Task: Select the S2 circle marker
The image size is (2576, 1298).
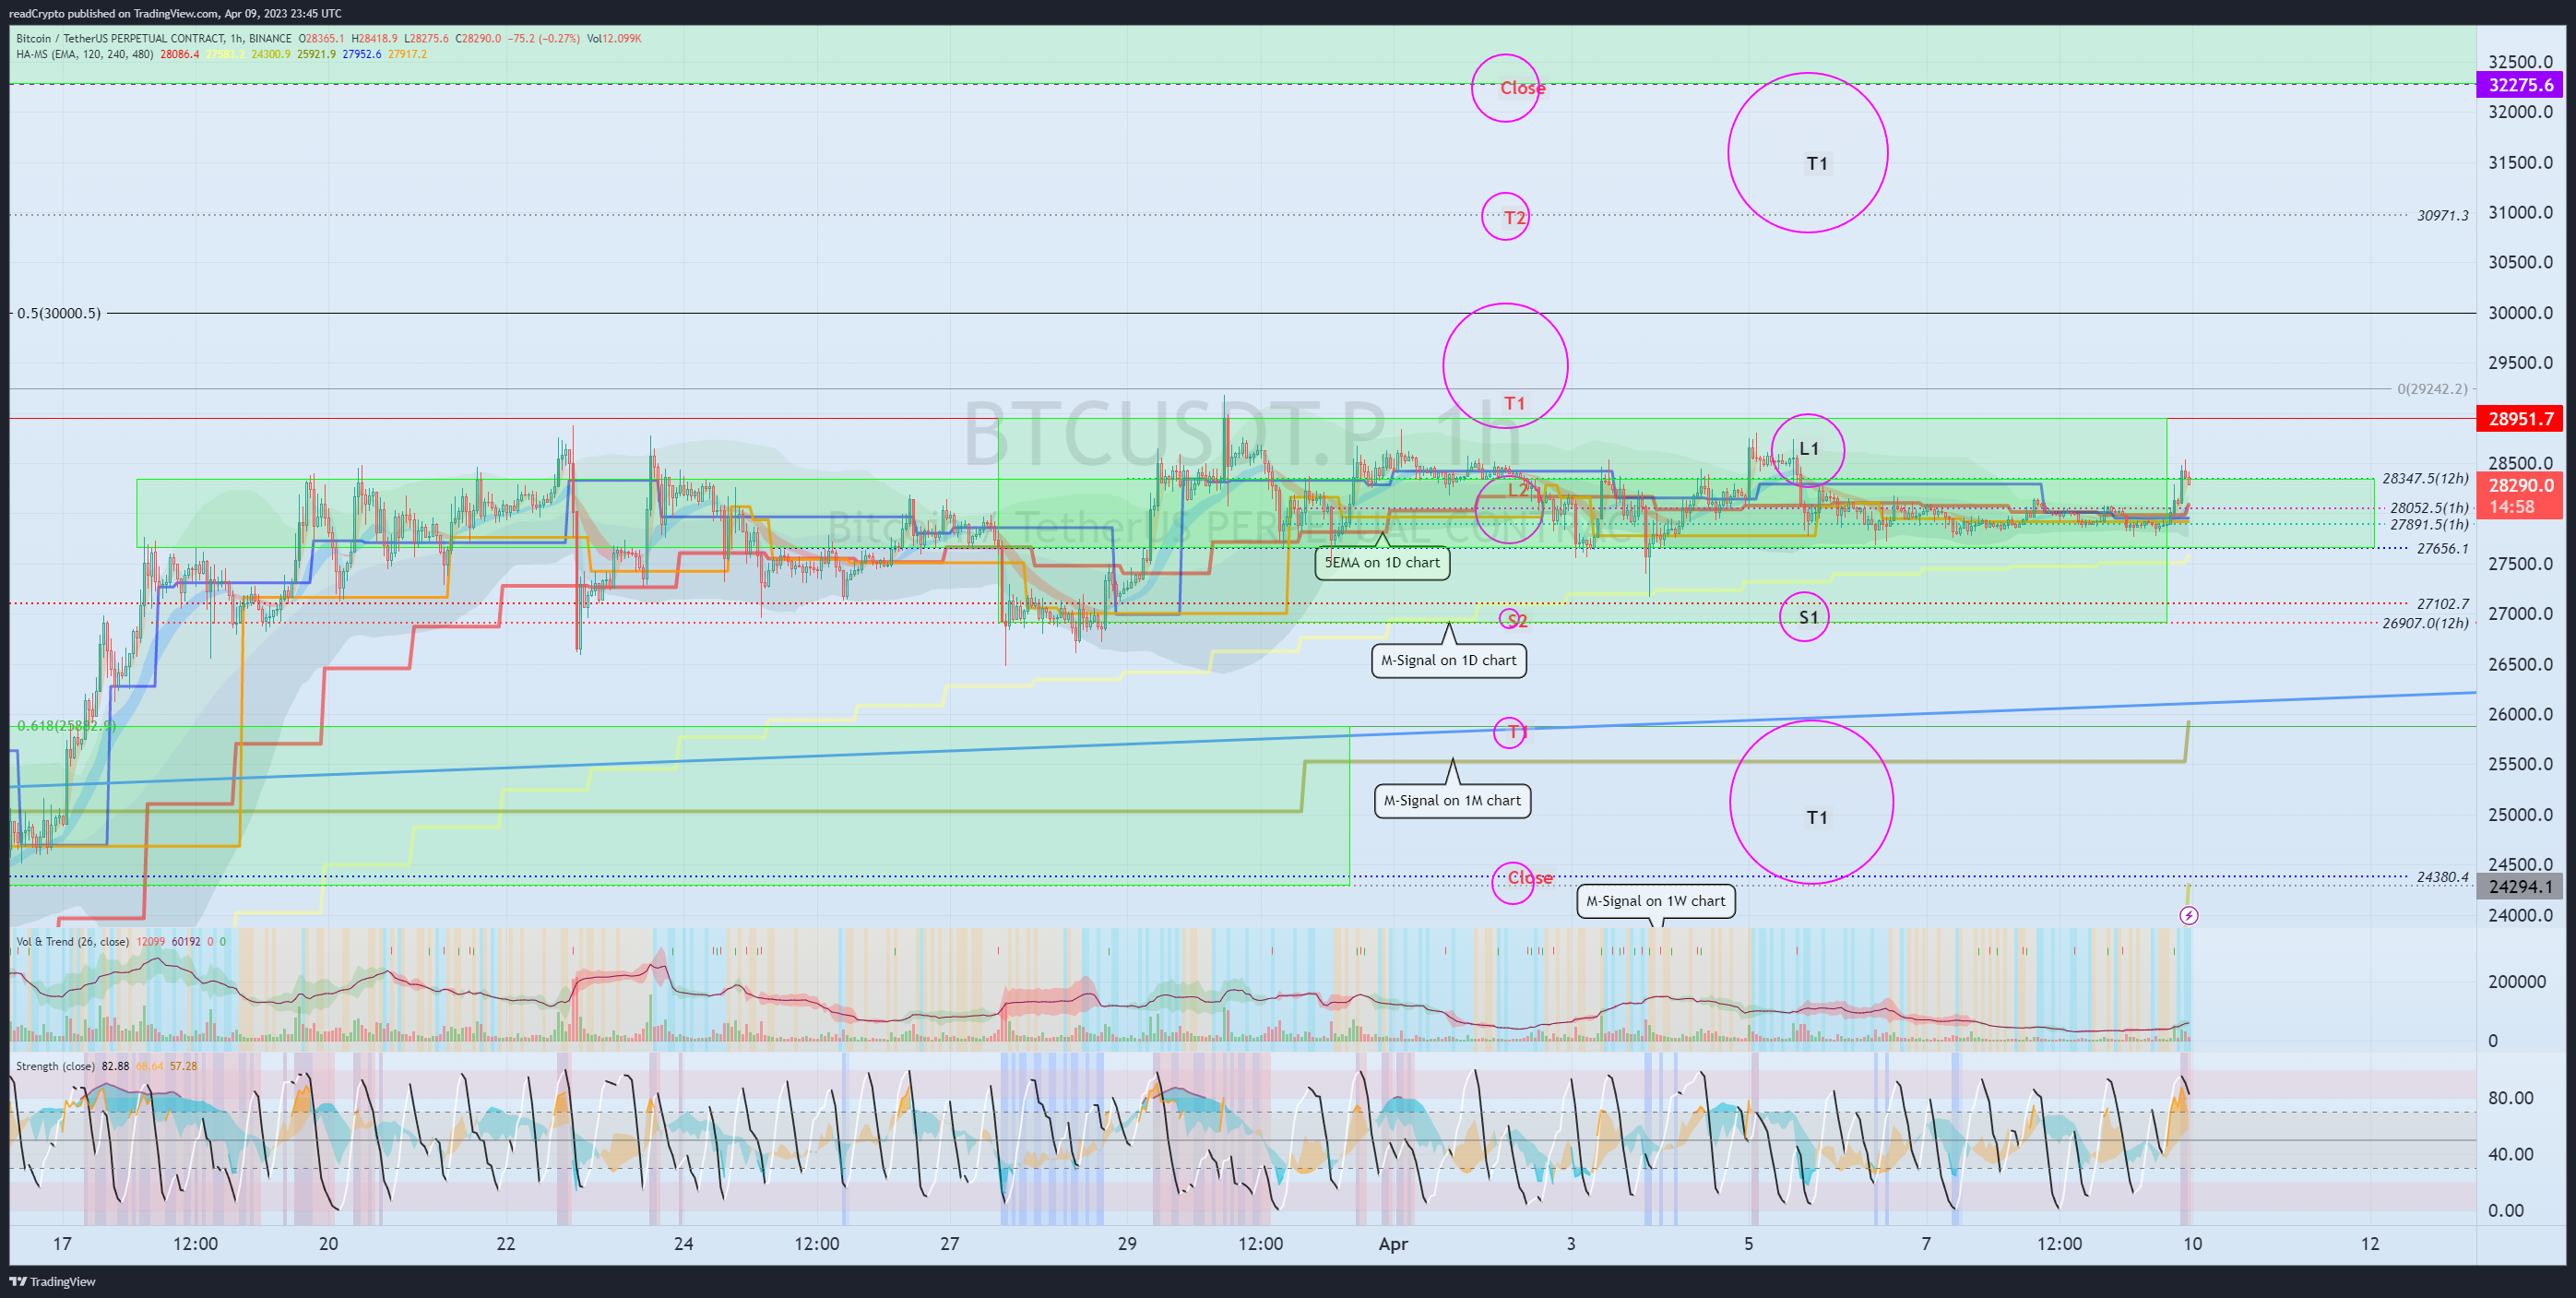Action: (x=1511, y=619)
